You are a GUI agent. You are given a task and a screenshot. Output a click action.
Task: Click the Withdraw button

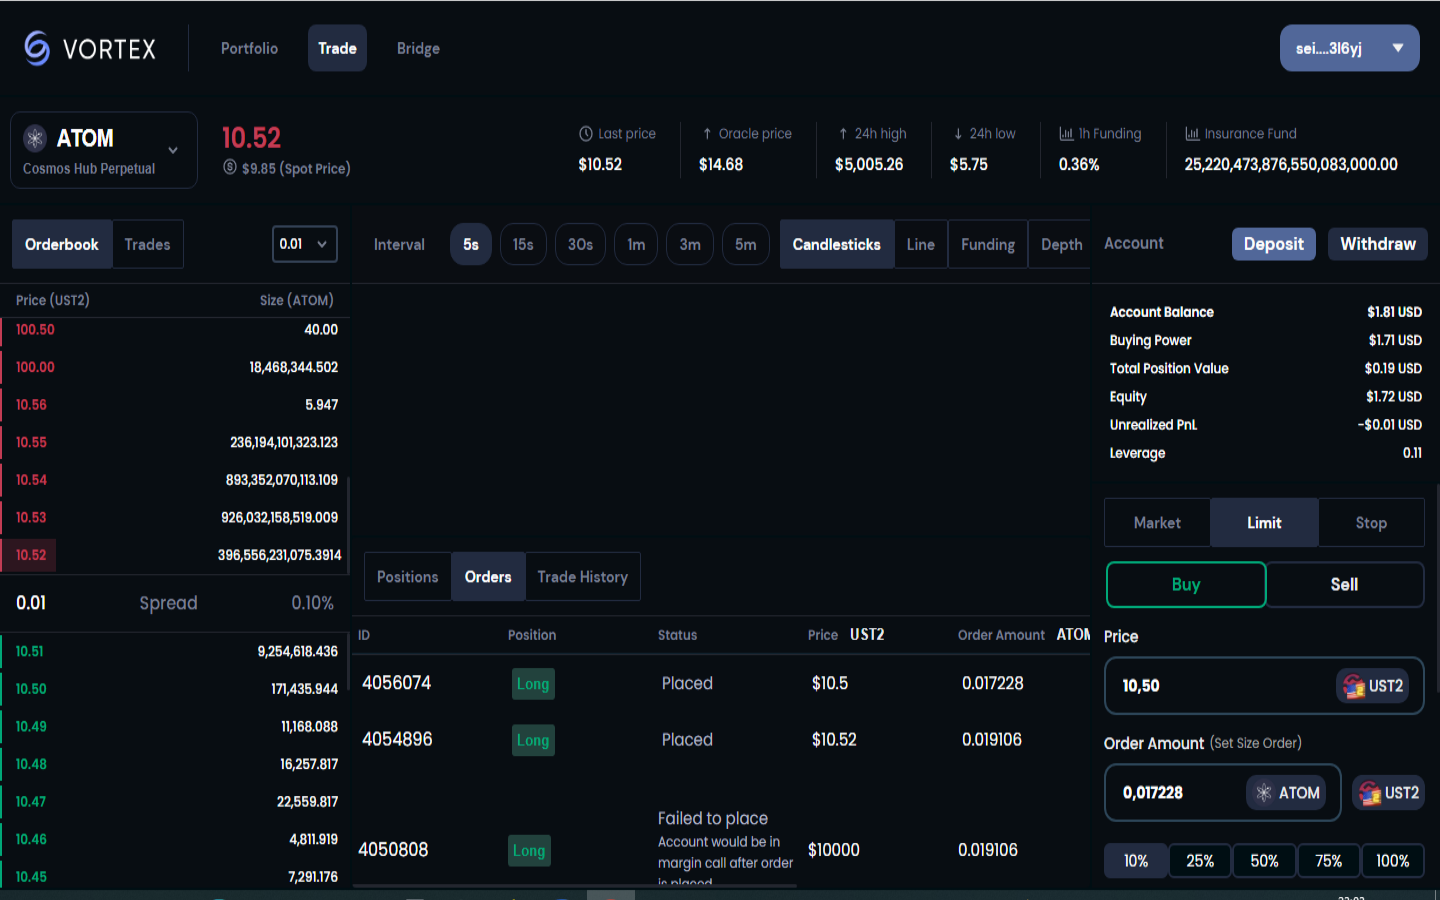point(1378,244)
